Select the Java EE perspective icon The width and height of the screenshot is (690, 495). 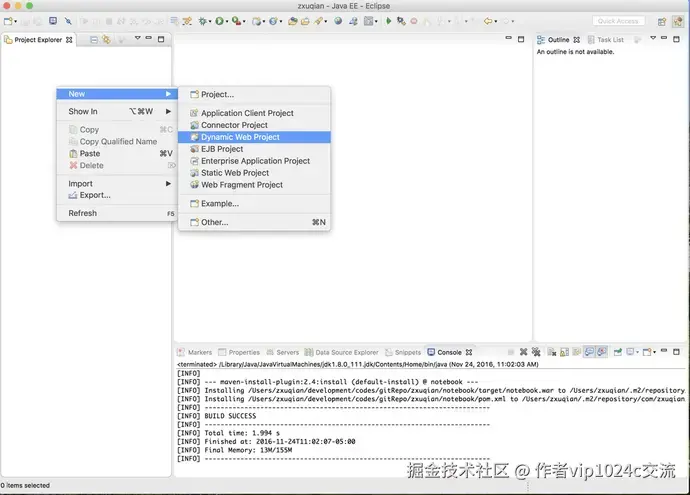[678, 22]
